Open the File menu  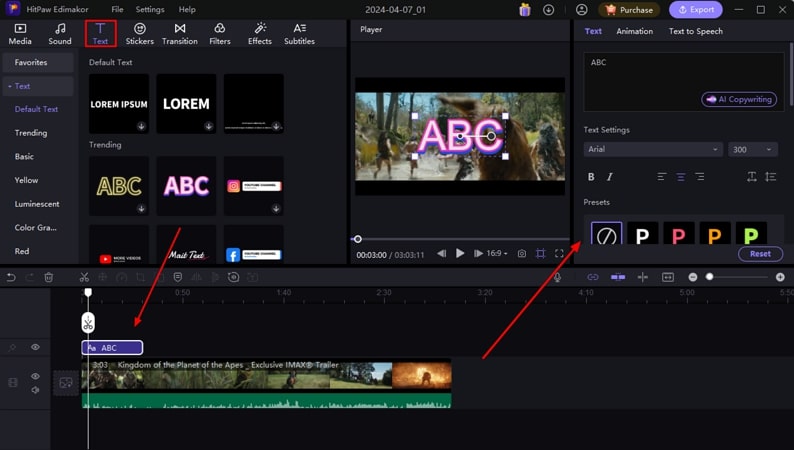coord(117,9)
